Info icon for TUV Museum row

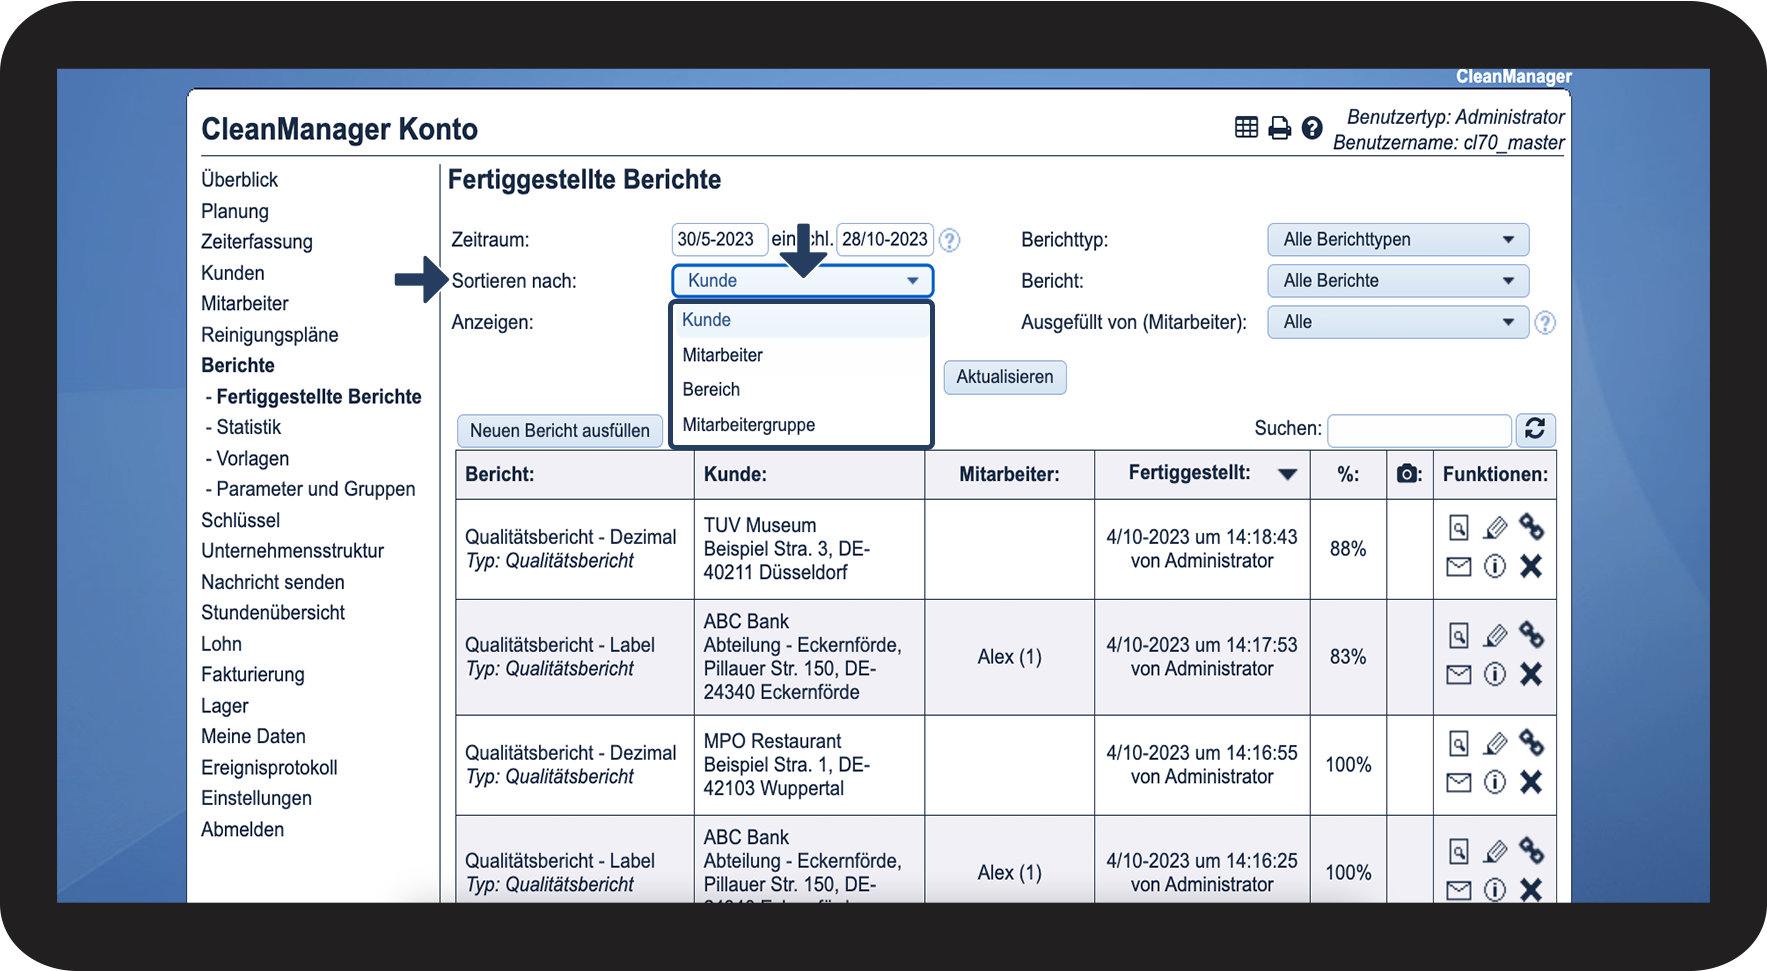(1495, 567)
